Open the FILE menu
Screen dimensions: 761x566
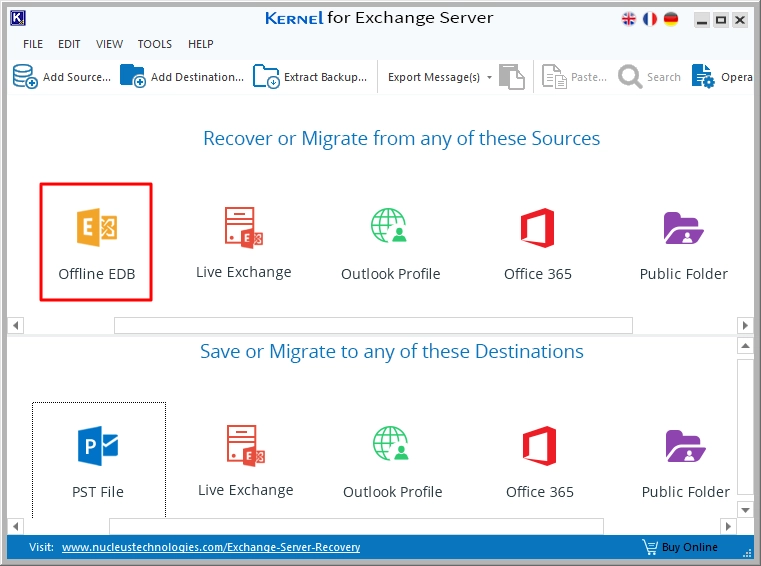[x=33, y=44]
